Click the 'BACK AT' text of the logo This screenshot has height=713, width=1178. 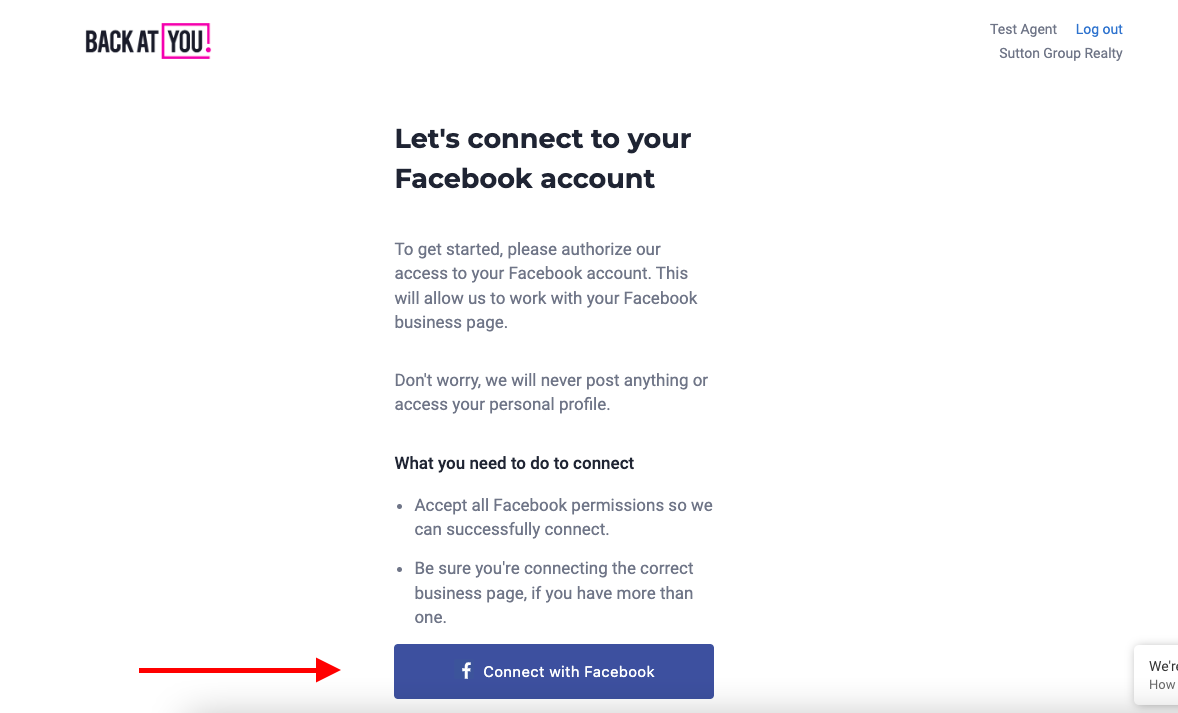pyautogui.click(x=121, y=42)
